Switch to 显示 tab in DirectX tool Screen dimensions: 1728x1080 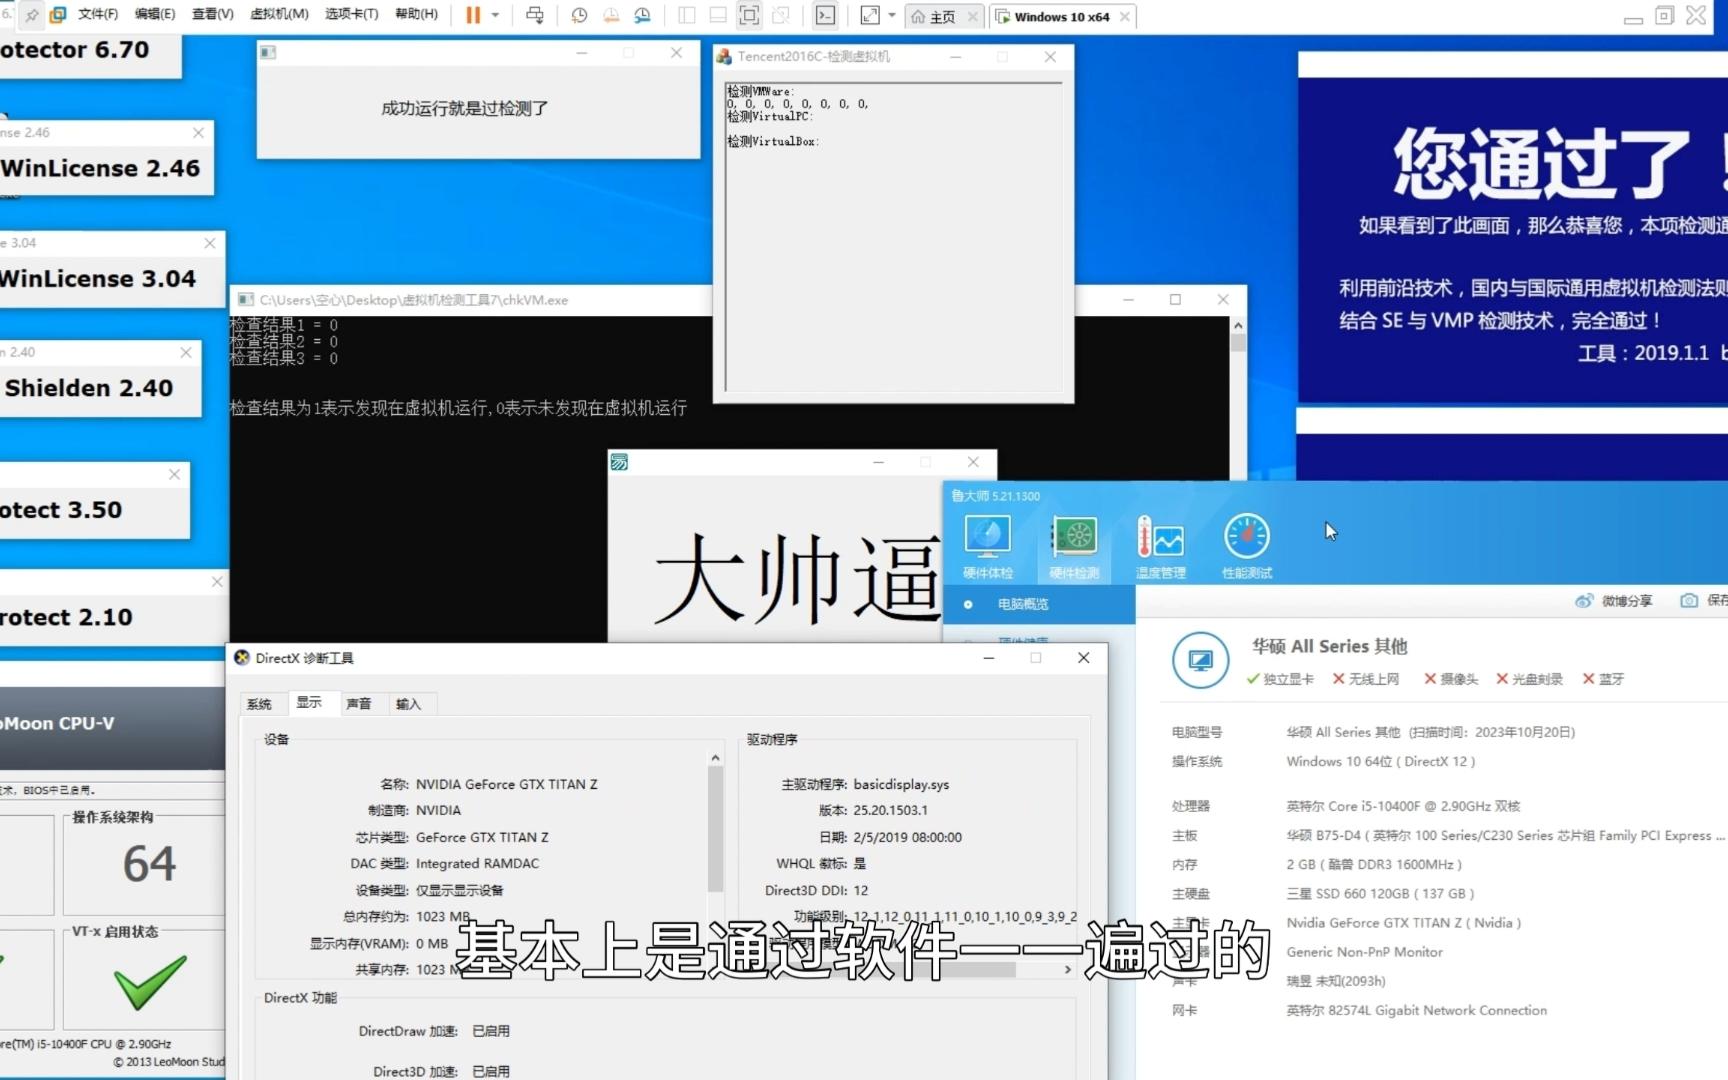click(x=310, y=702)
